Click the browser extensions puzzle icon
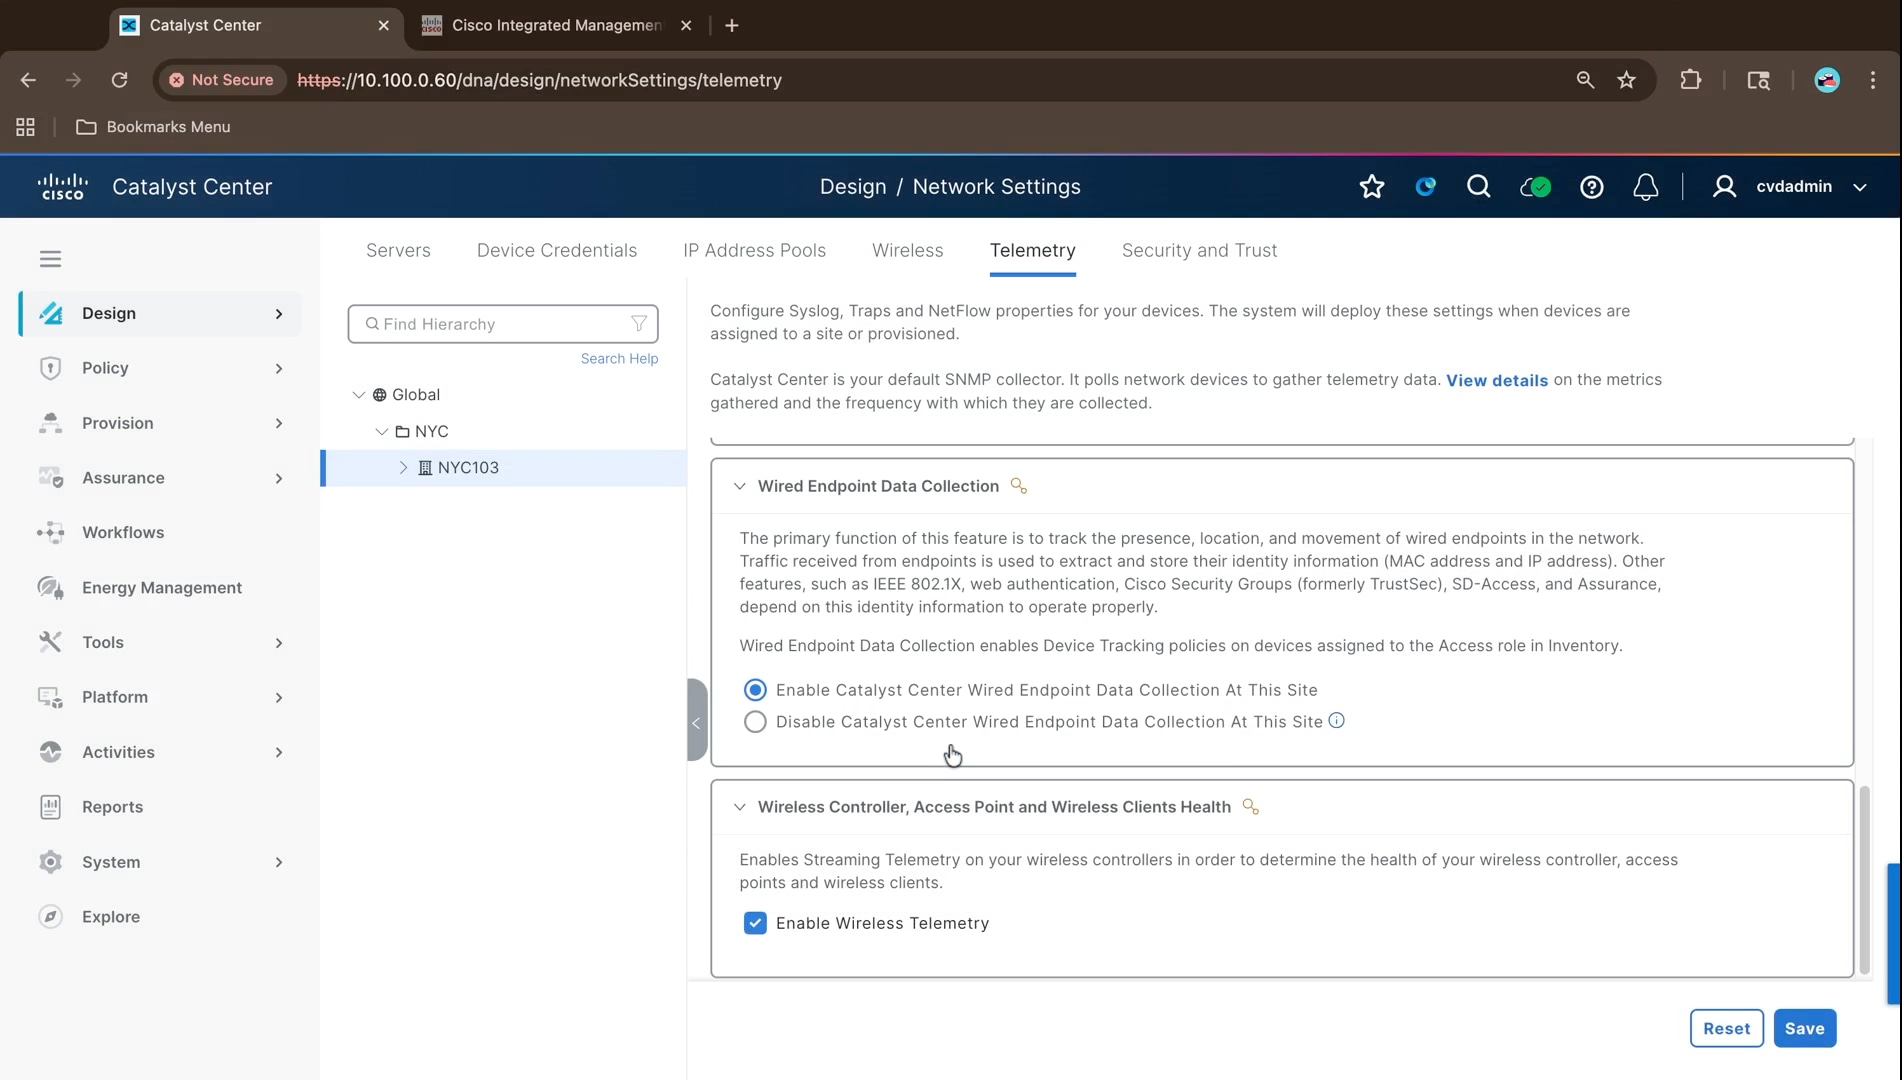Image resolution: width=1902 pixels, height=1080 pixels. click(x=1690, y=80)
